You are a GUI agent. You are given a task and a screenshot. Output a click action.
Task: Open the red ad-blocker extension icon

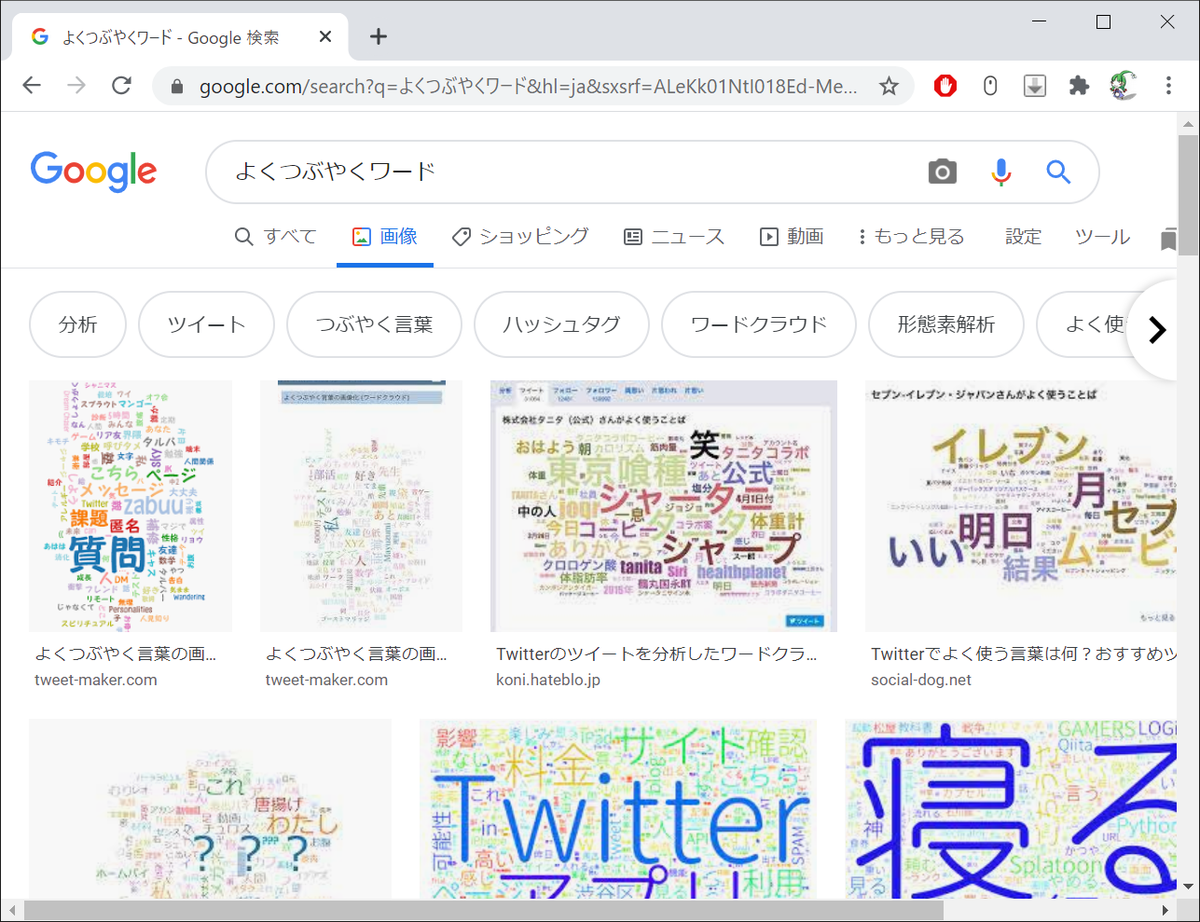[x=945, y=86]
